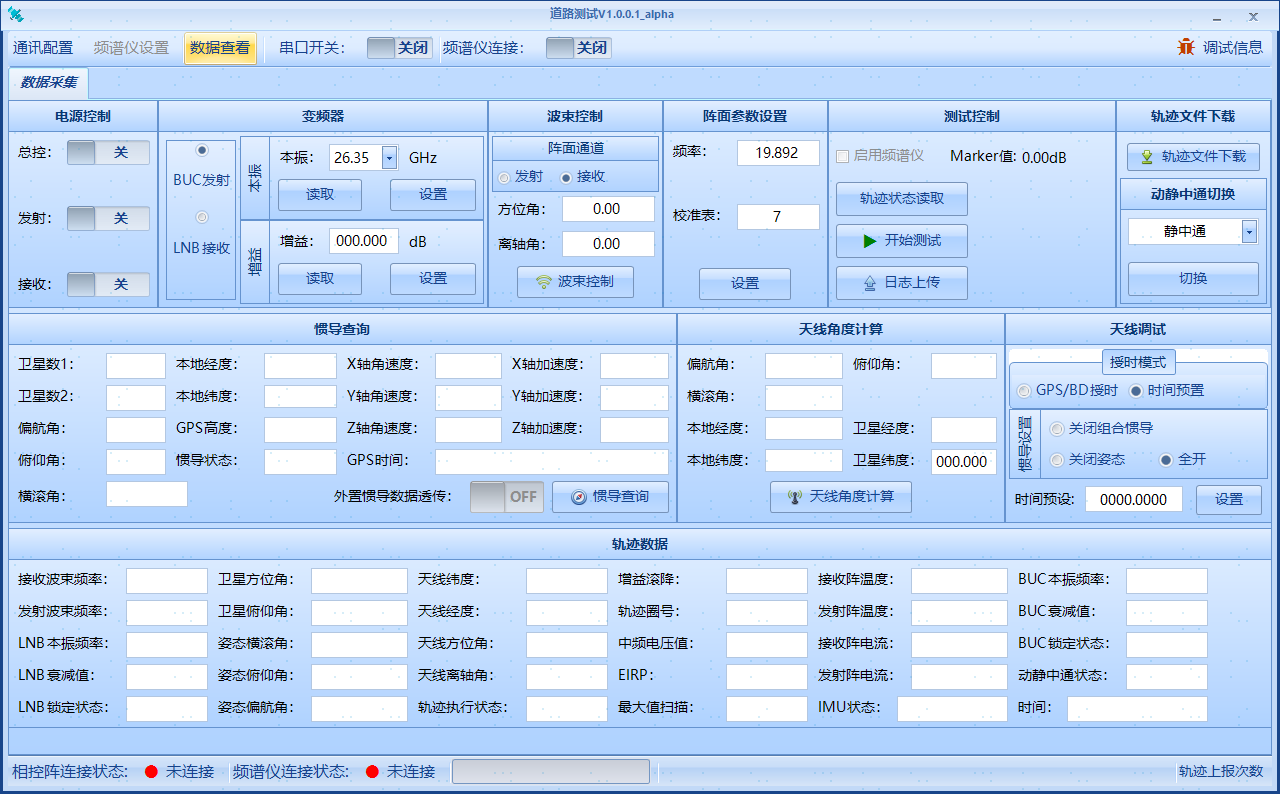Screen dimensions: 1280x794
Task: Click the app logo icon in title bar
Action: point(15,14)
